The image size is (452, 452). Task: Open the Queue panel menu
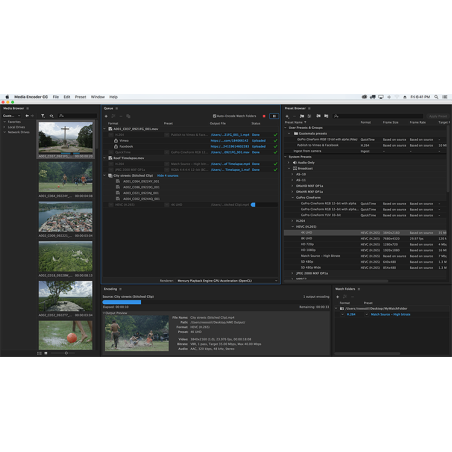[117, 109]
